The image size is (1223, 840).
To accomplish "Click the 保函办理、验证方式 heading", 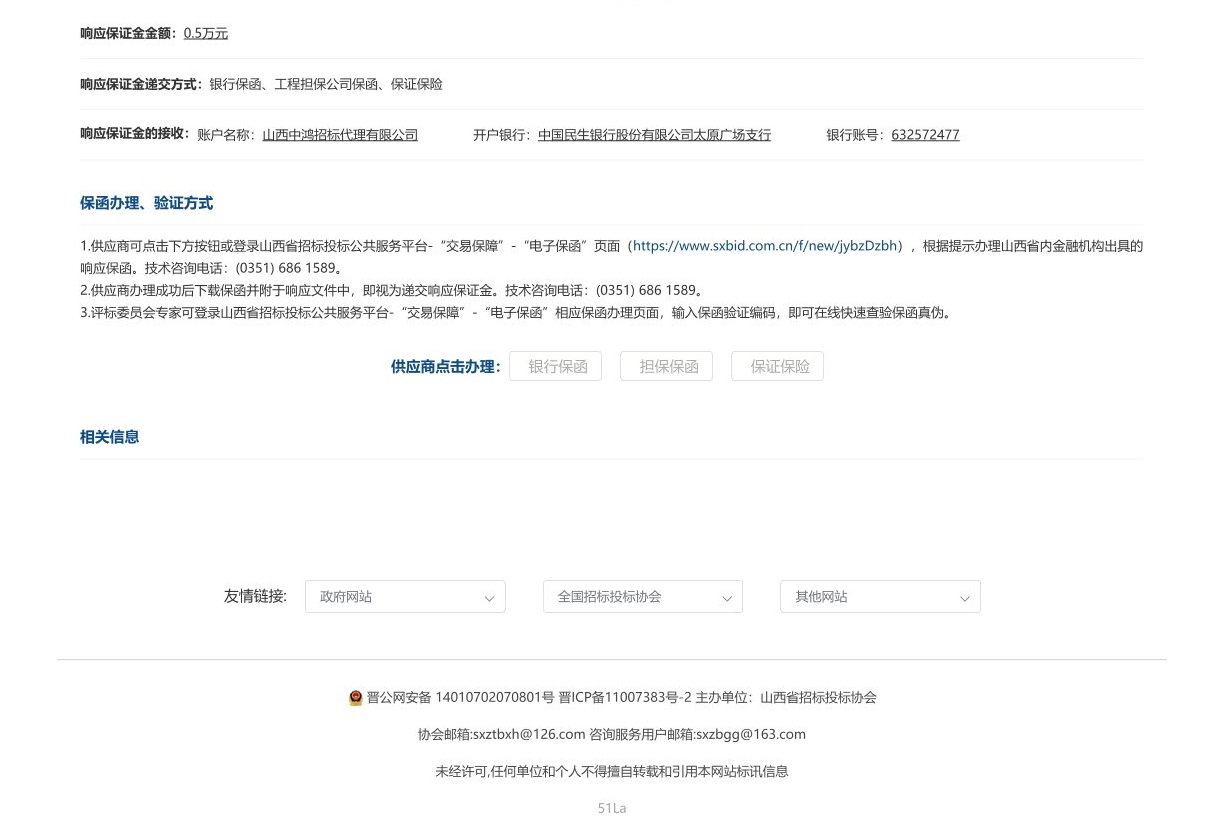I will [x=146, y=203].
